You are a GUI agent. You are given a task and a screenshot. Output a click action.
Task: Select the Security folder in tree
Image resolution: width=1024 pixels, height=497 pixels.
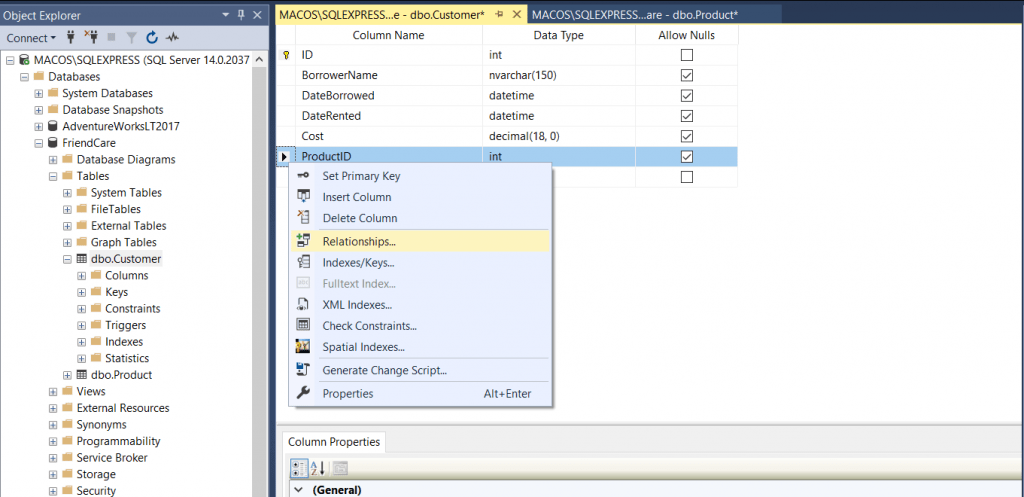pos(96,490)
